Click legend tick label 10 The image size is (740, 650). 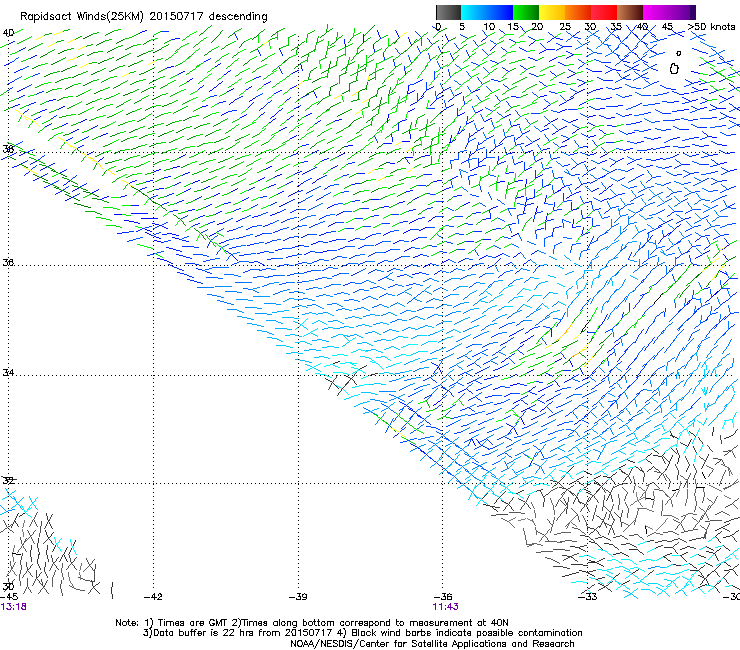coord(489,27)
